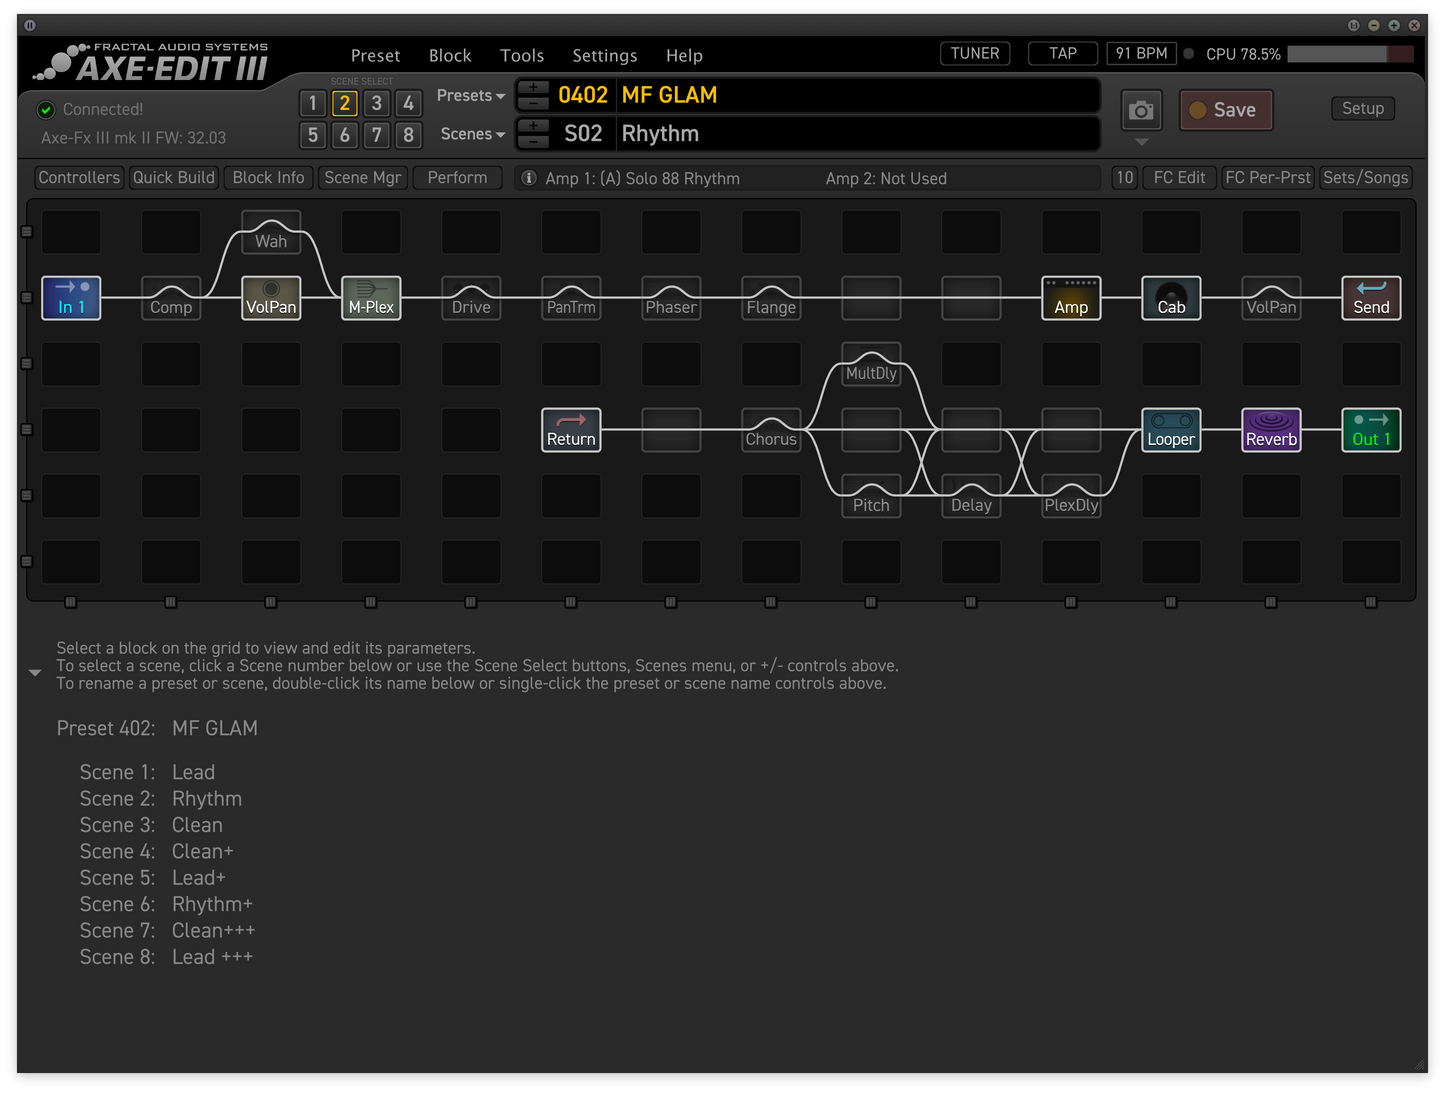Expand the arrow below the camera icon
The image size is (1445, 1093).
point(1141,142)
